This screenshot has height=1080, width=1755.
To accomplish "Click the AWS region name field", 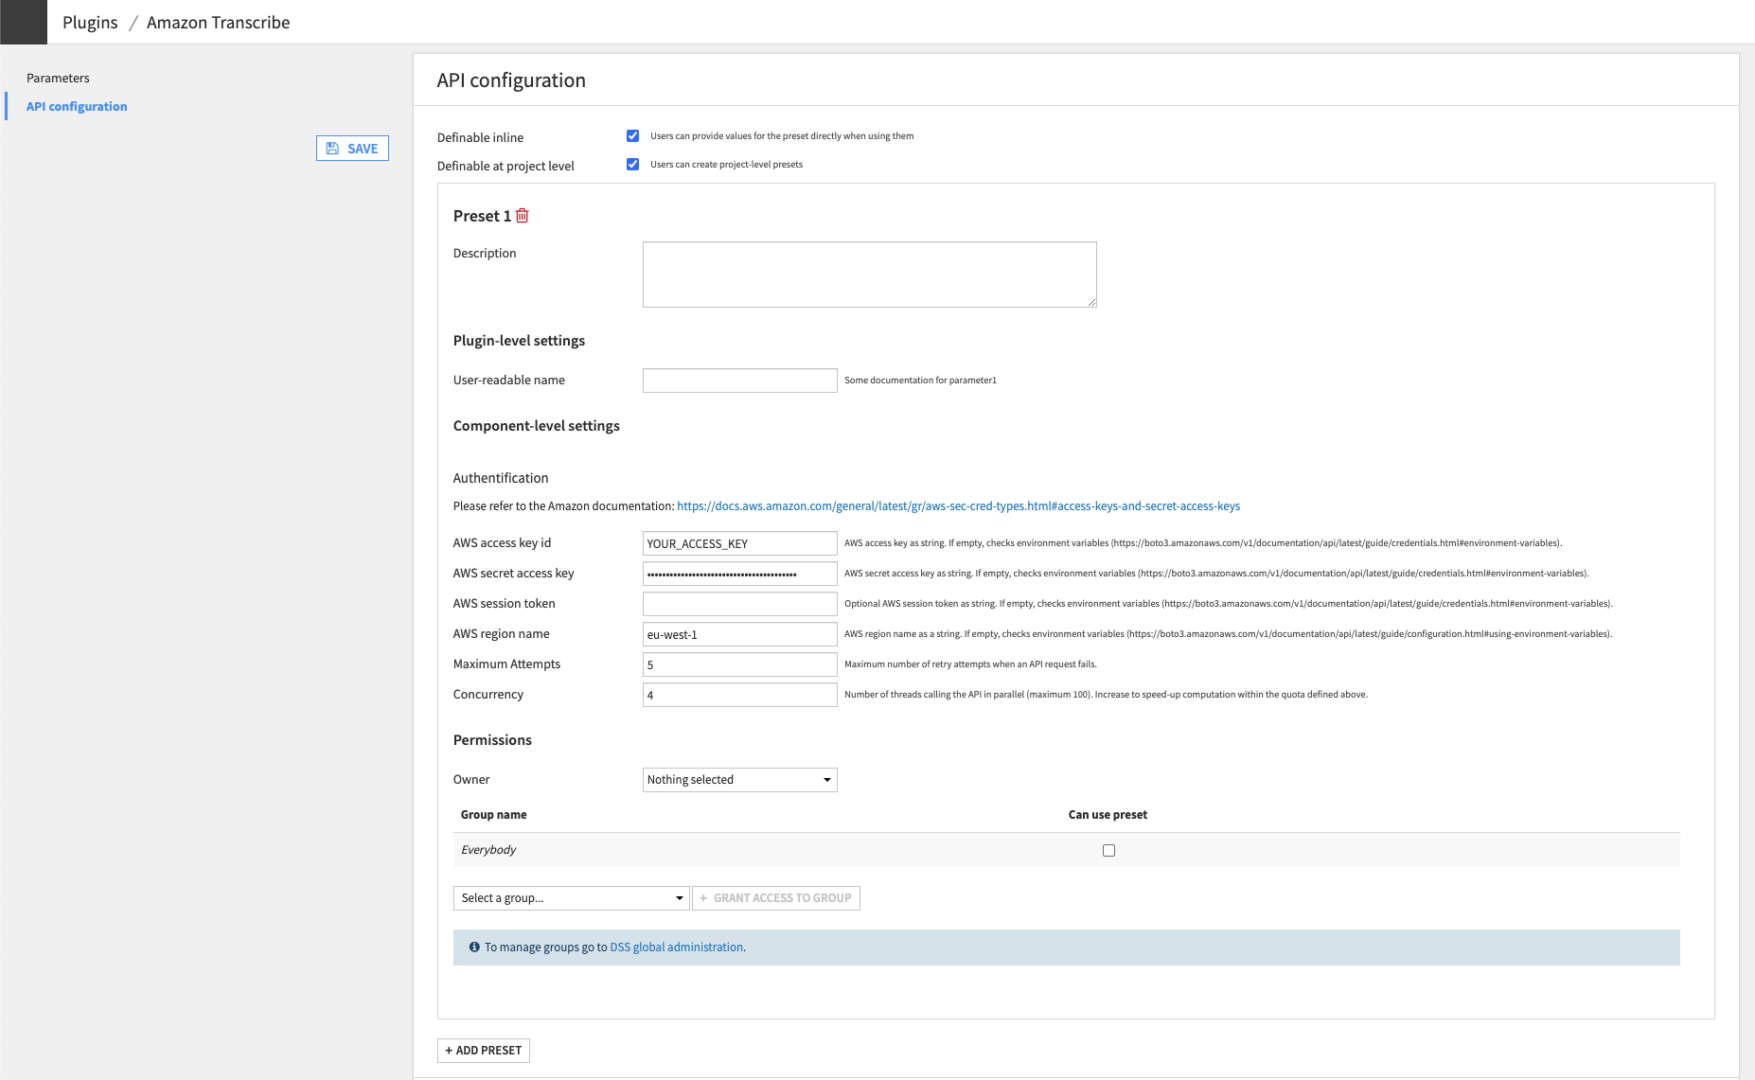I will click(x=739, y=633).
